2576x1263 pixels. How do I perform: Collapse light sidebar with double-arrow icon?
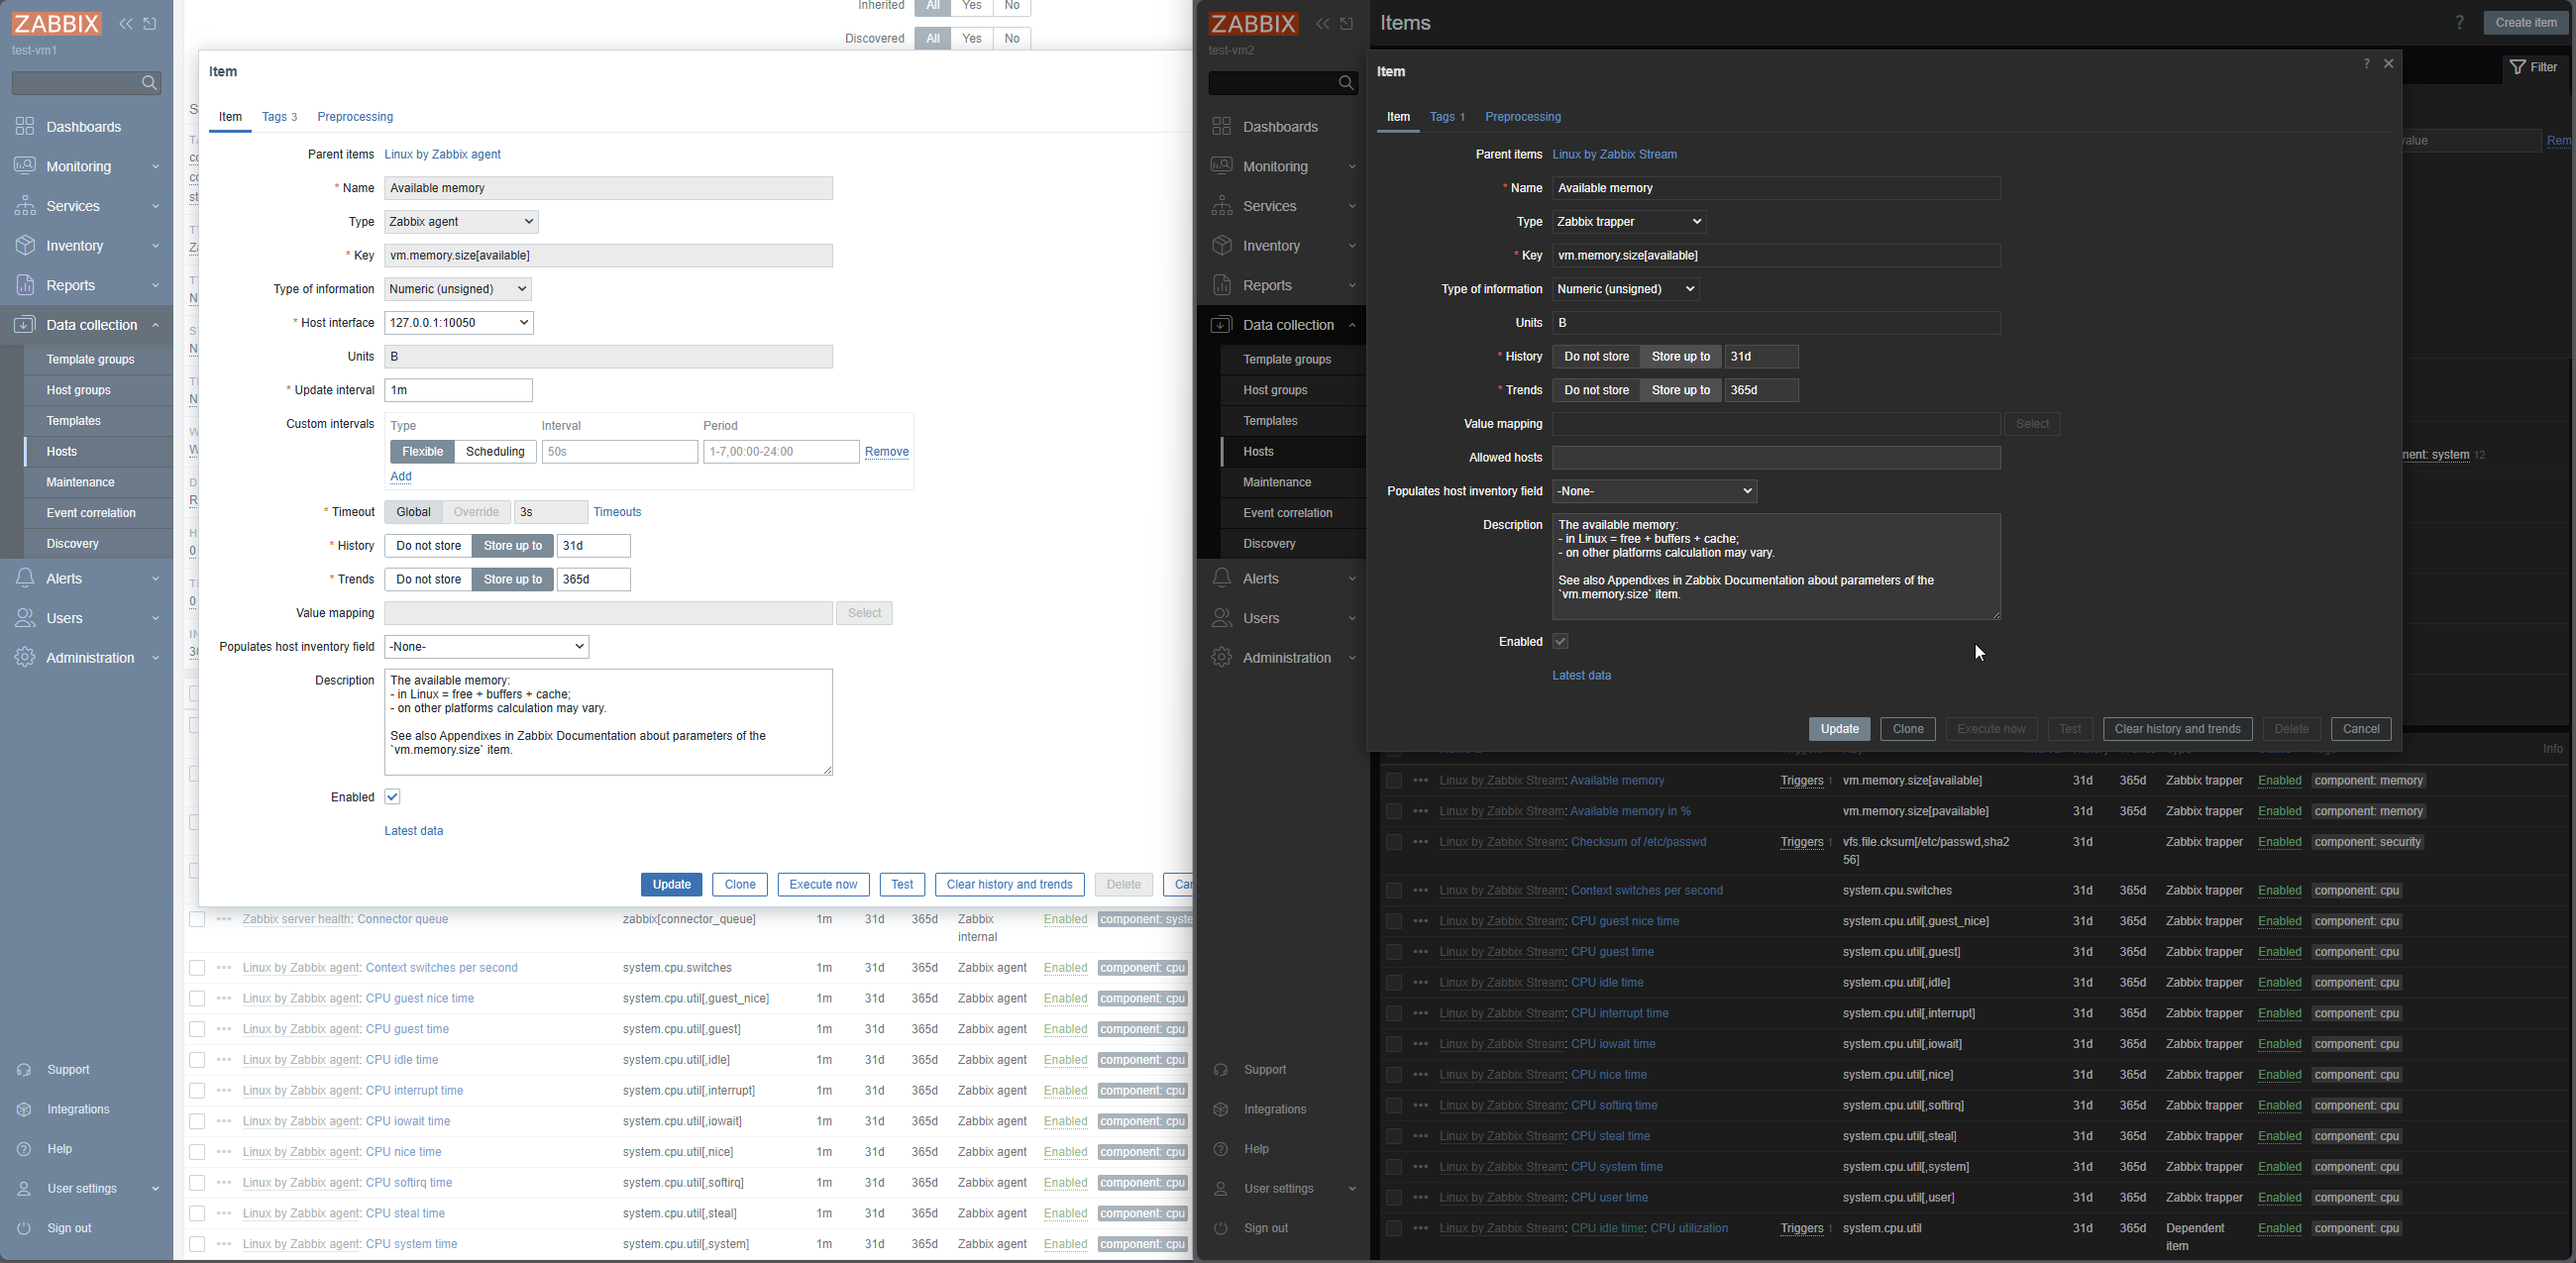pyautogui.click(x=126, y=24)
